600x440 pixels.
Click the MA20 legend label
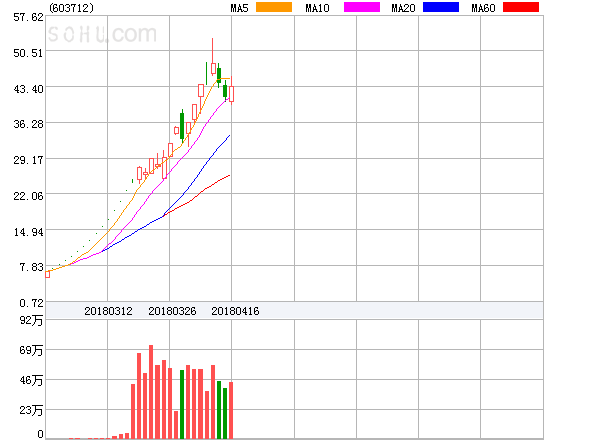(403, 8)
